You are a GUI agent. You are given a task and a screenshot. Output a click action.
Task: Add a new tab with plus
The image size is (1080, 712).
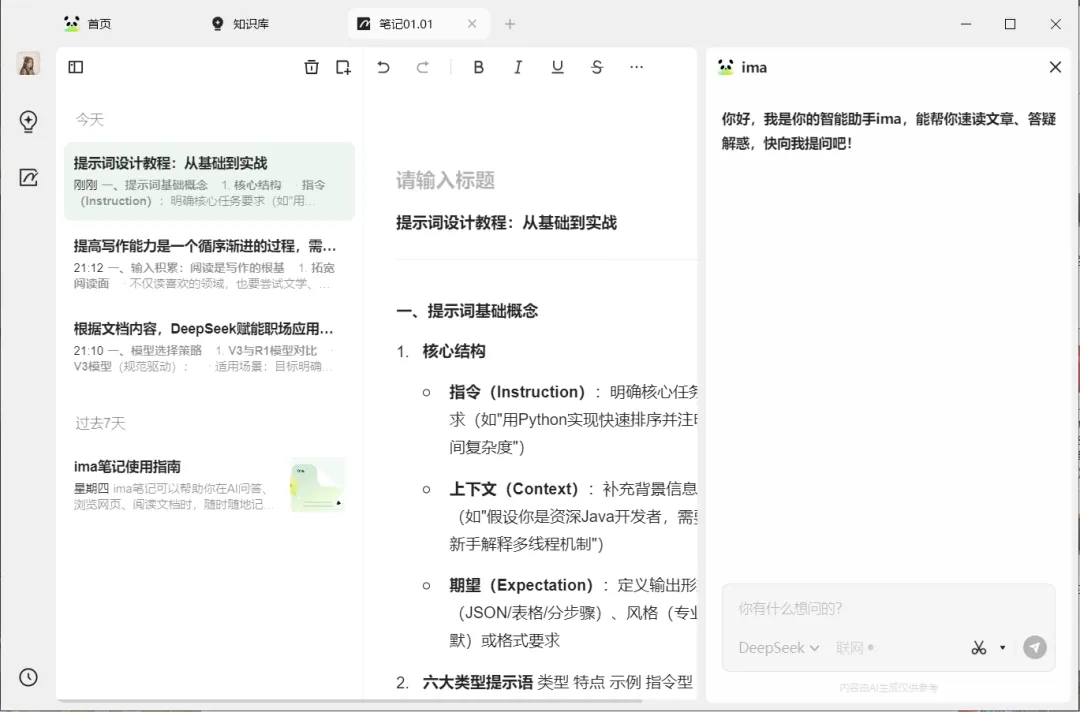[x=510, y=24]
